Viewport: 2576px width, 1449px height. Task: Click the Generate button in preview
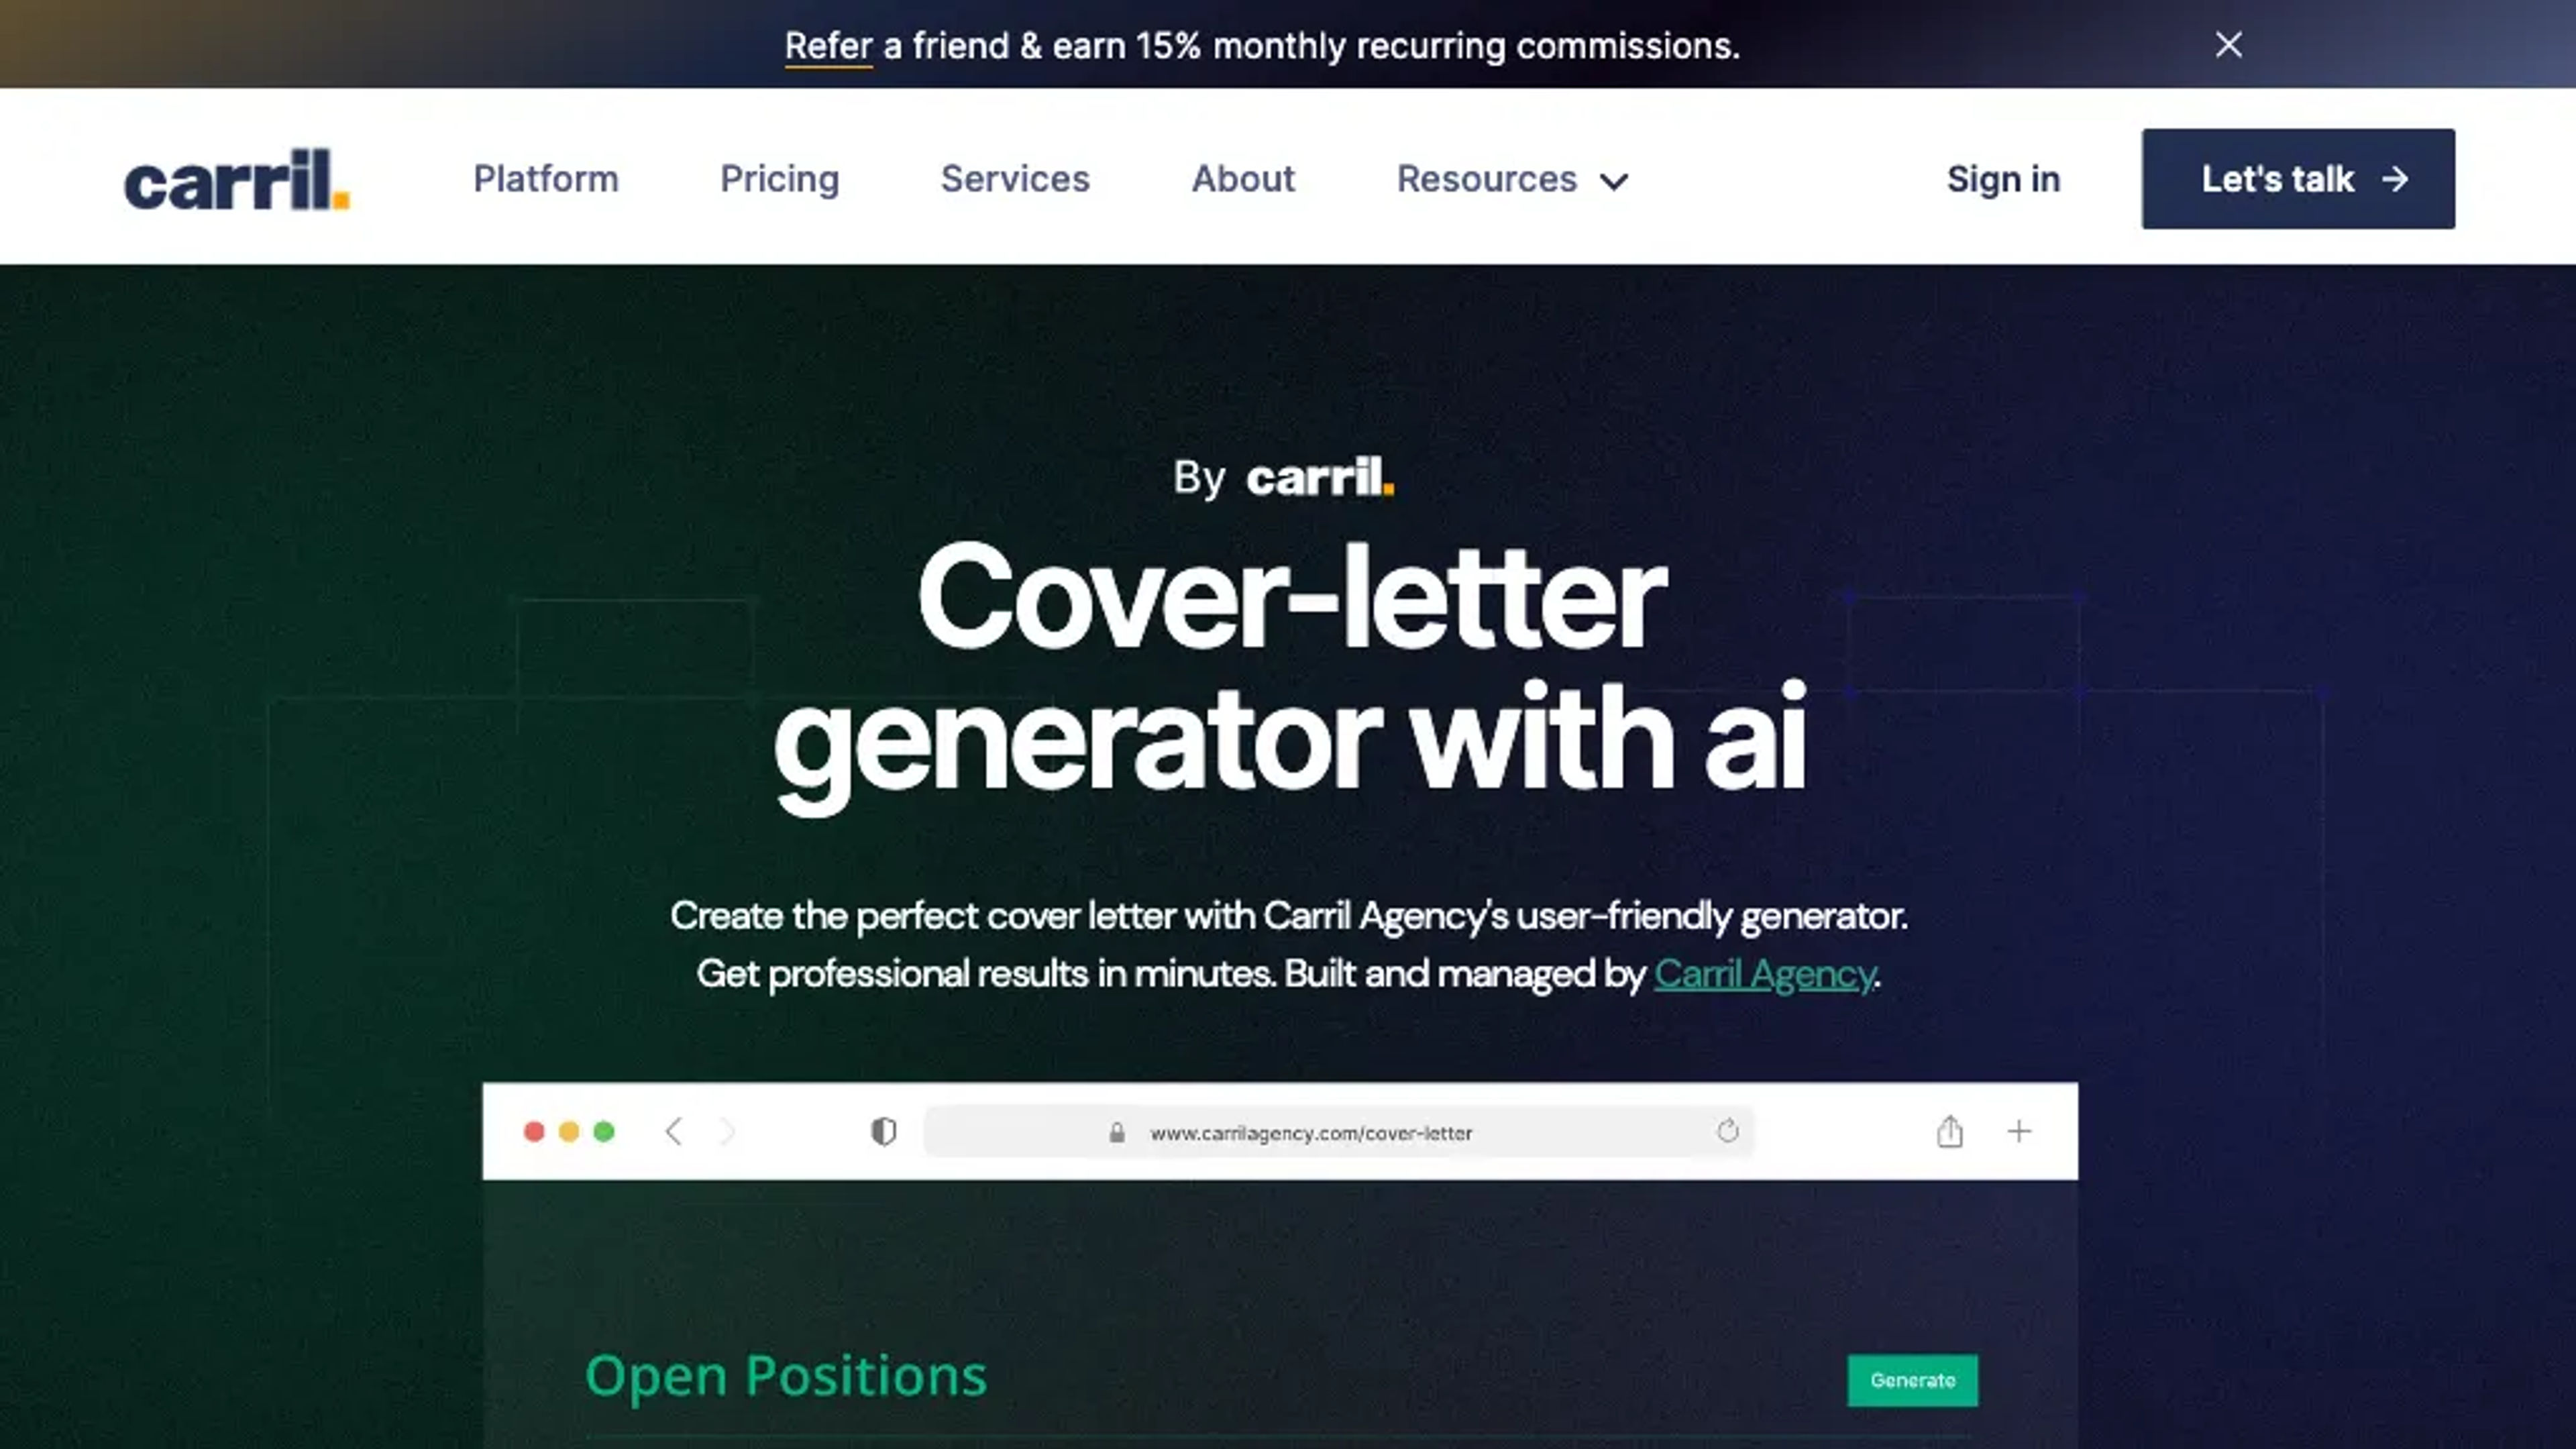coord(1913,1379)
